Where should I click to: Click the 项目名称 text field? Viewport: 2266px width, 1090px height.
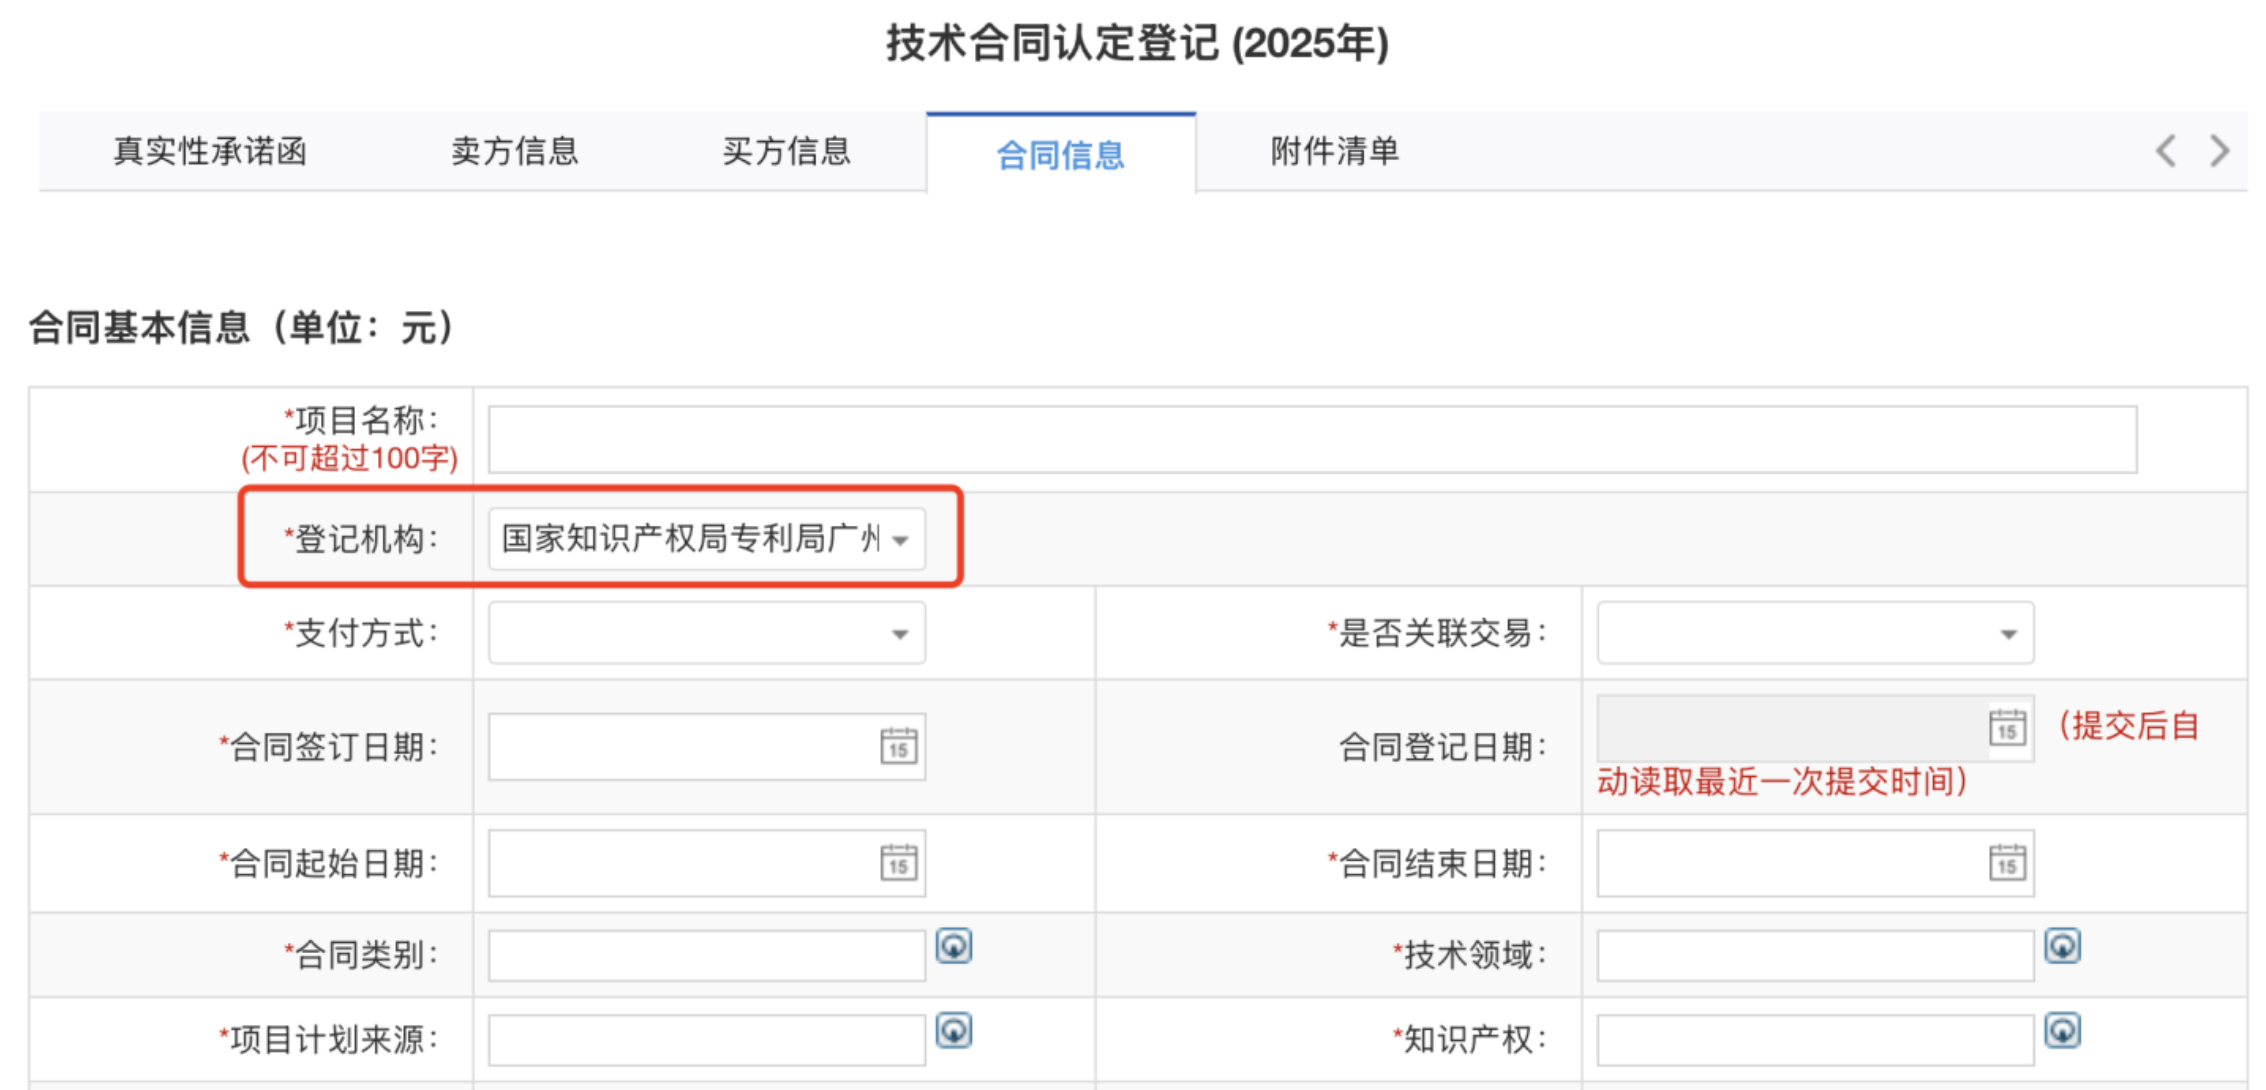click(1312, 440)
